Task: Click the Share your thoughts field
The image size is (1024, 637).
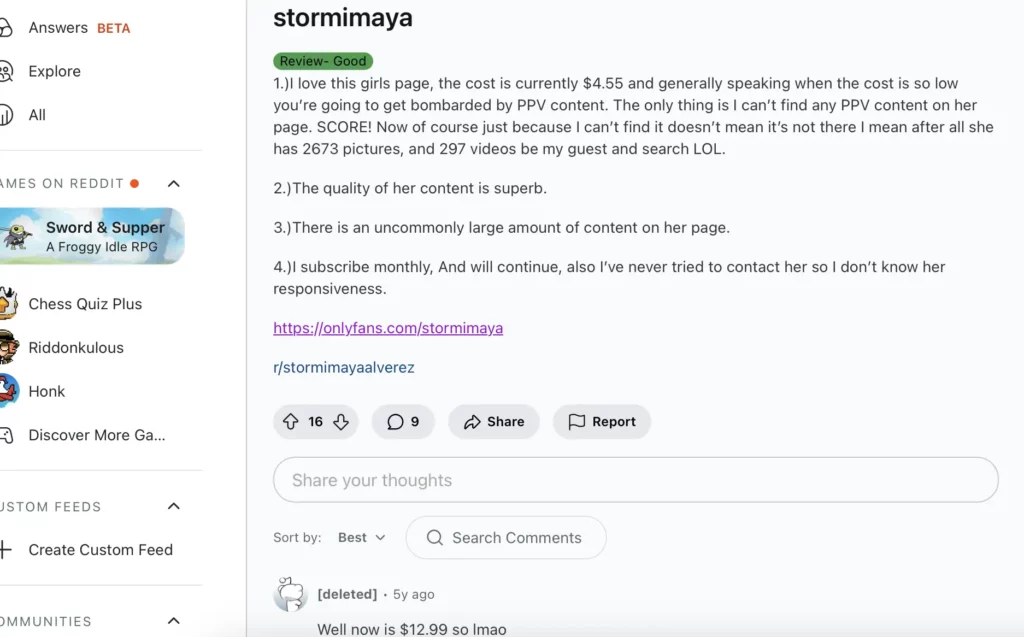Action: (x=635, y=480)
